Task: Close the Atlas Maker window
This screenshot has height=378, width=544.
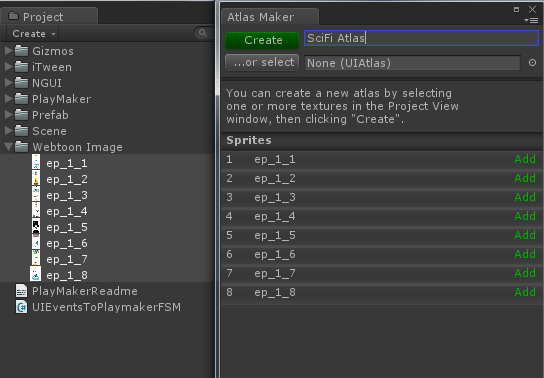Action: [532, 9]
